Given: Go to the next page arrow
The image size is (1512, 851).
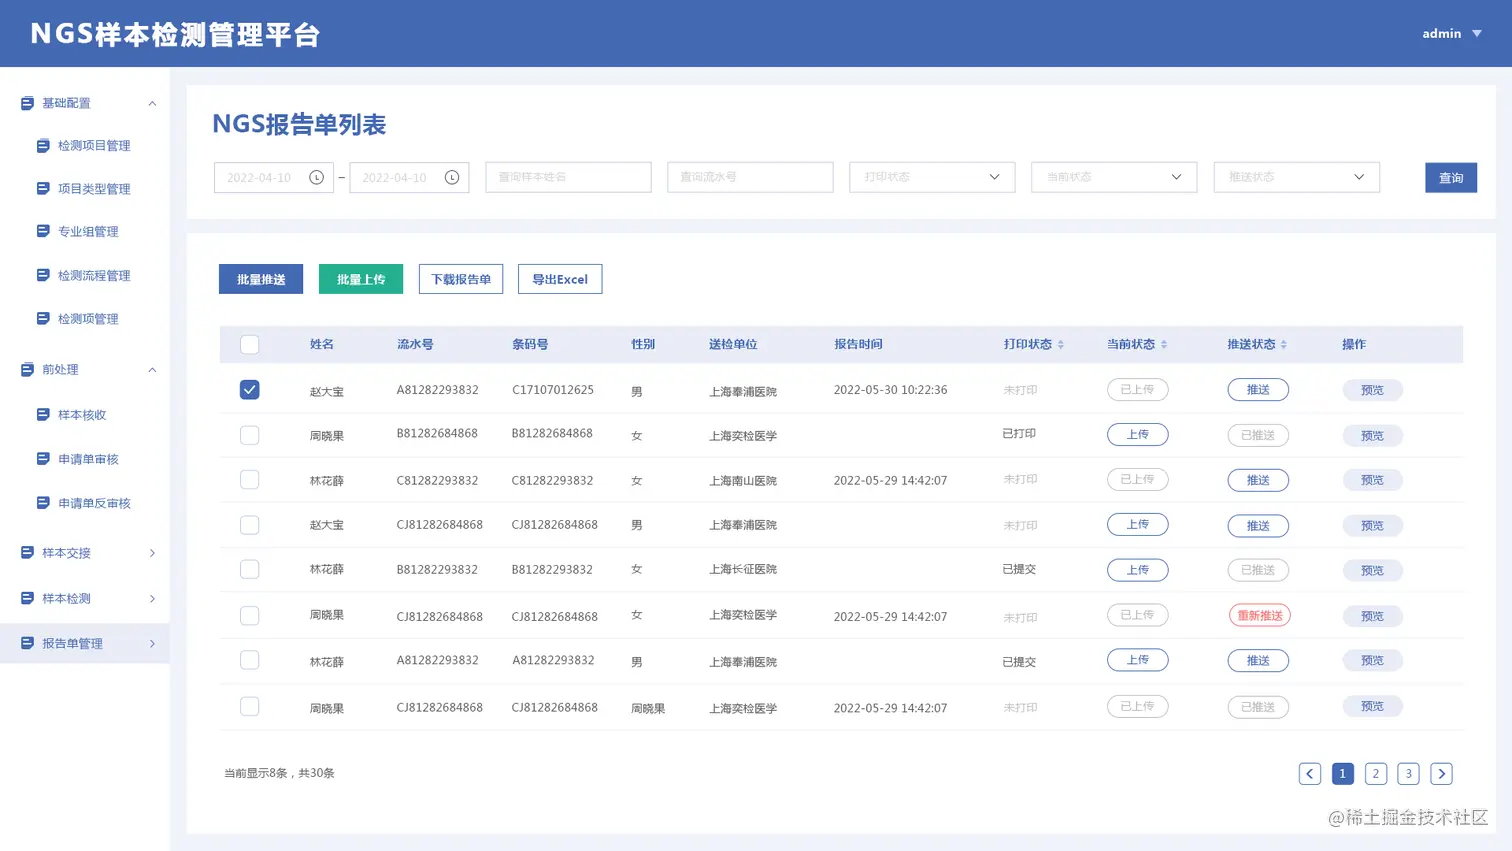Looking at the screenshot, I should (1441, 773).
